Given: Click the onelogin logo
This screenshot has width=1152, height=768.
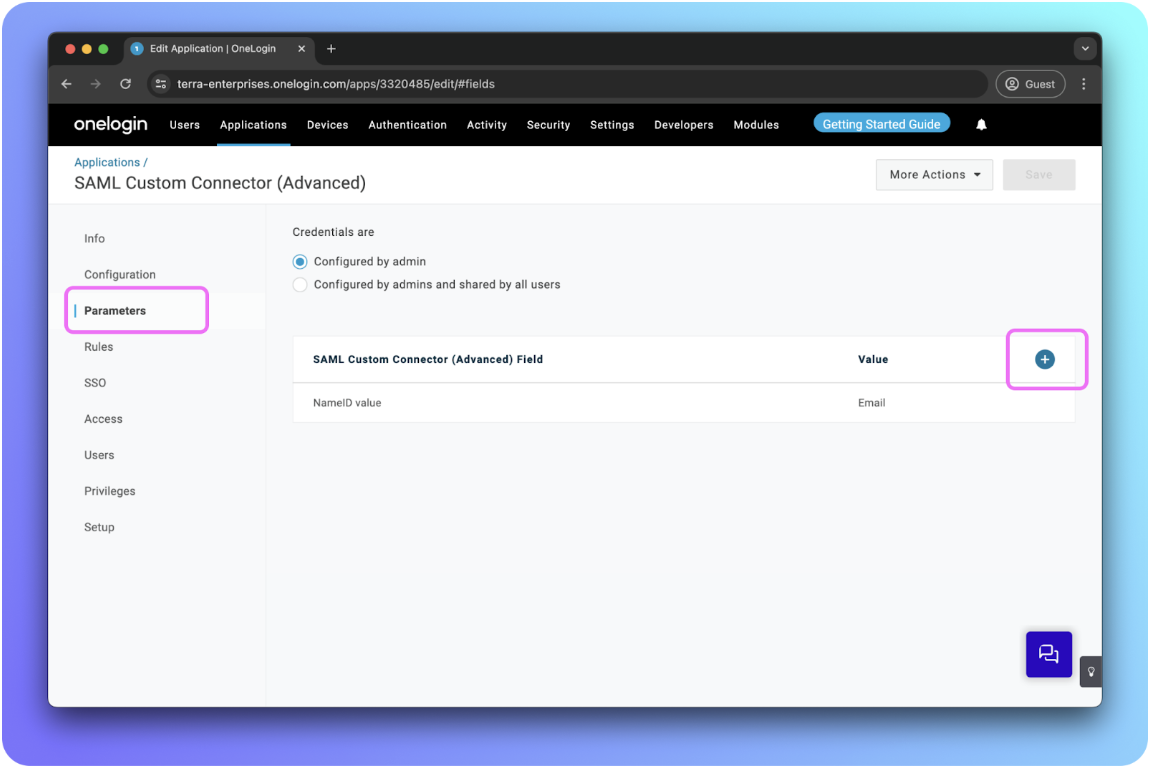Looking at the screenshot, I should coord(111,124).
